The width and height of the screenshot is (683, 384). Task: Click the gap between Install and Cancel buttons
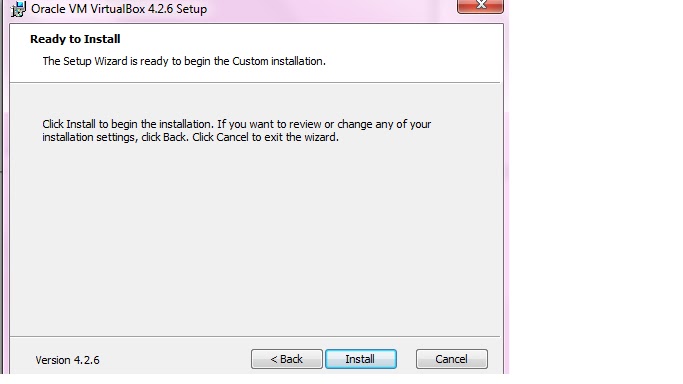pos(406,359)
